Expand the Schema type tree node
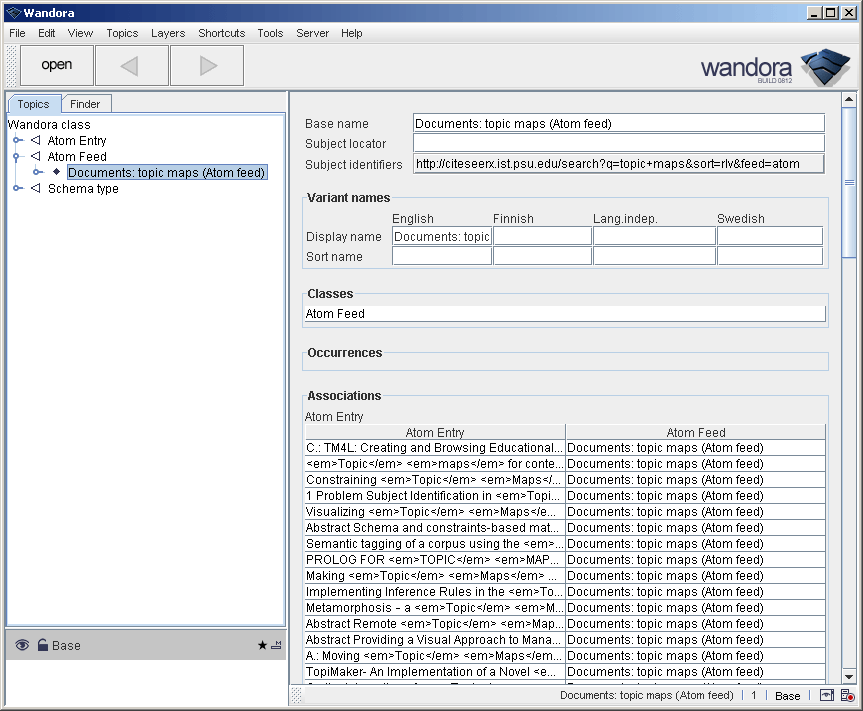This screenshot has height=711, width=863. (18, 189)
